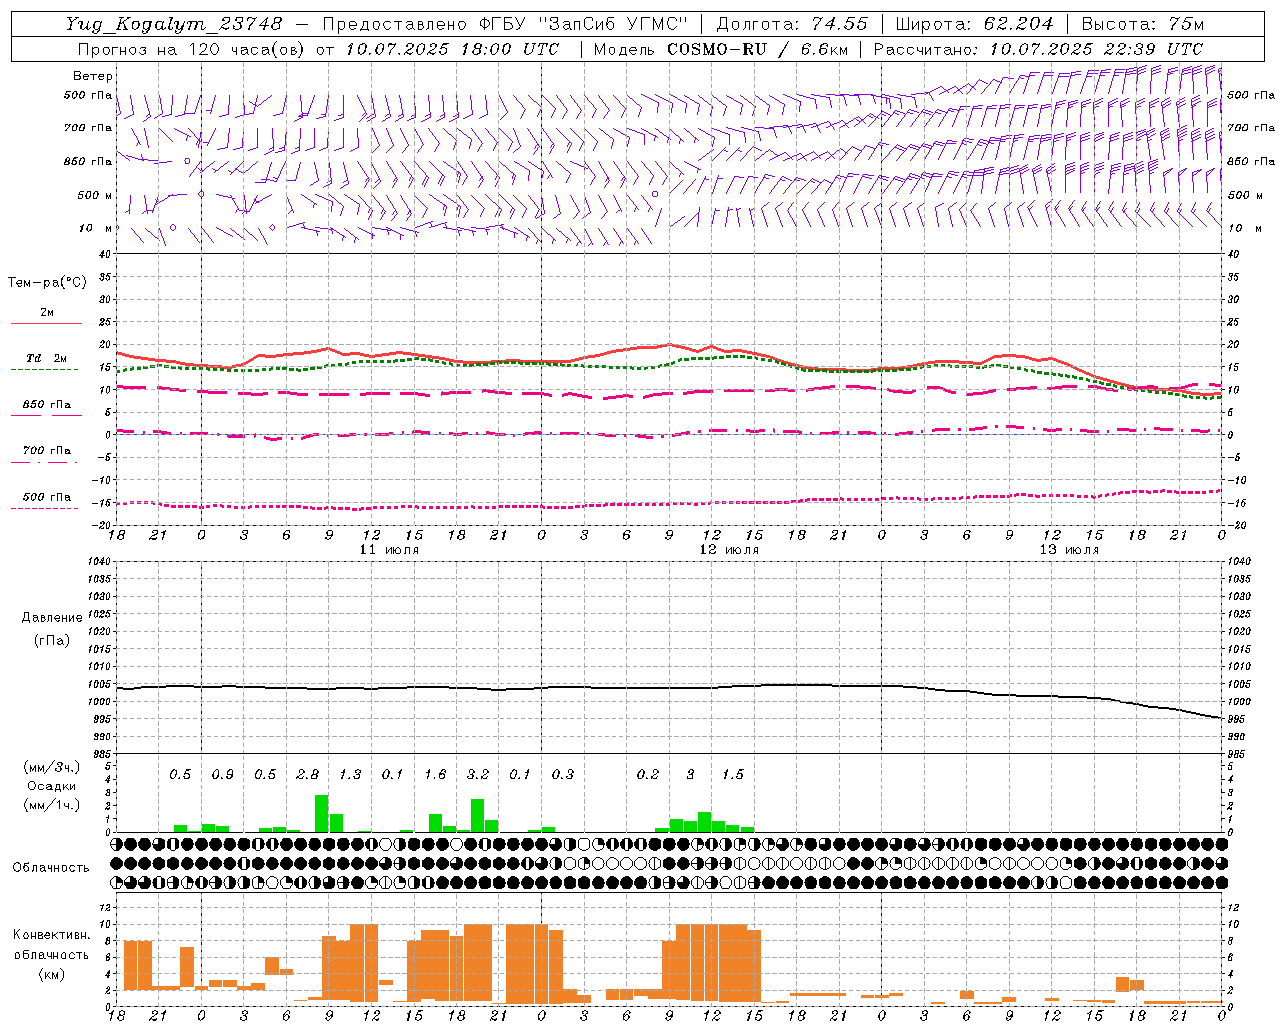This screenshot has height=1024, width=1280.
Task: Click the latitude value Широта: 62.204
Action: pyautogui.click(x=974, y=24)
